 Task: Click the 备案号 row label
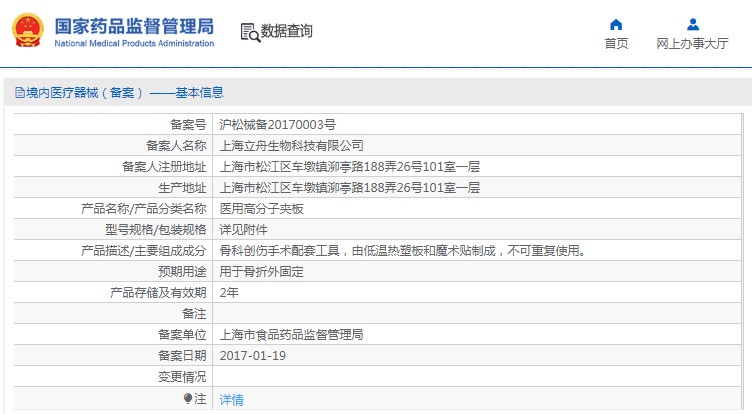[x=188, y=125]
